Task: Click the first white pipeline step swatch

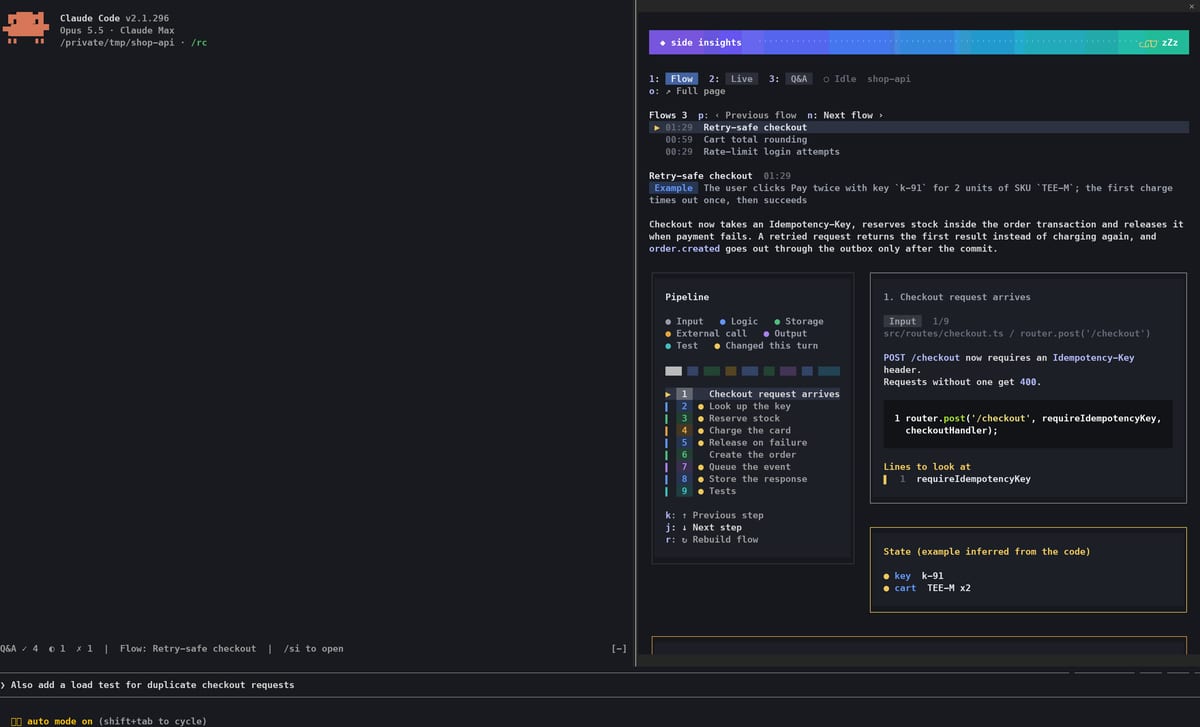Action: (x=673, y=371)
